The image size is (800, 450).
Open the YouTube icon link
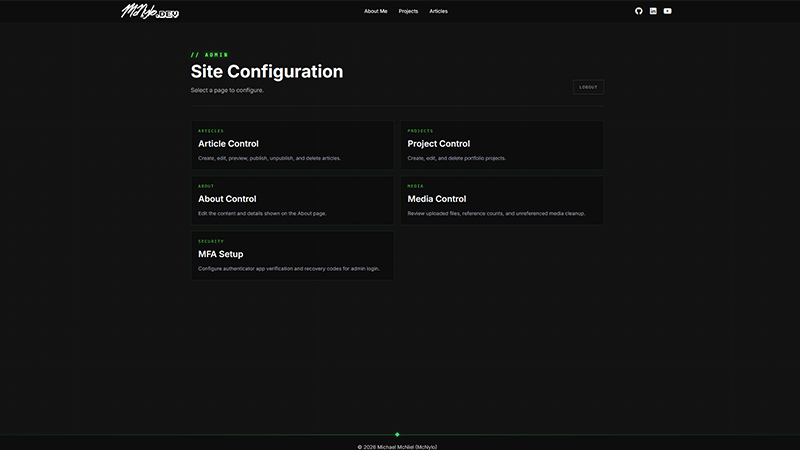point(667,11)
